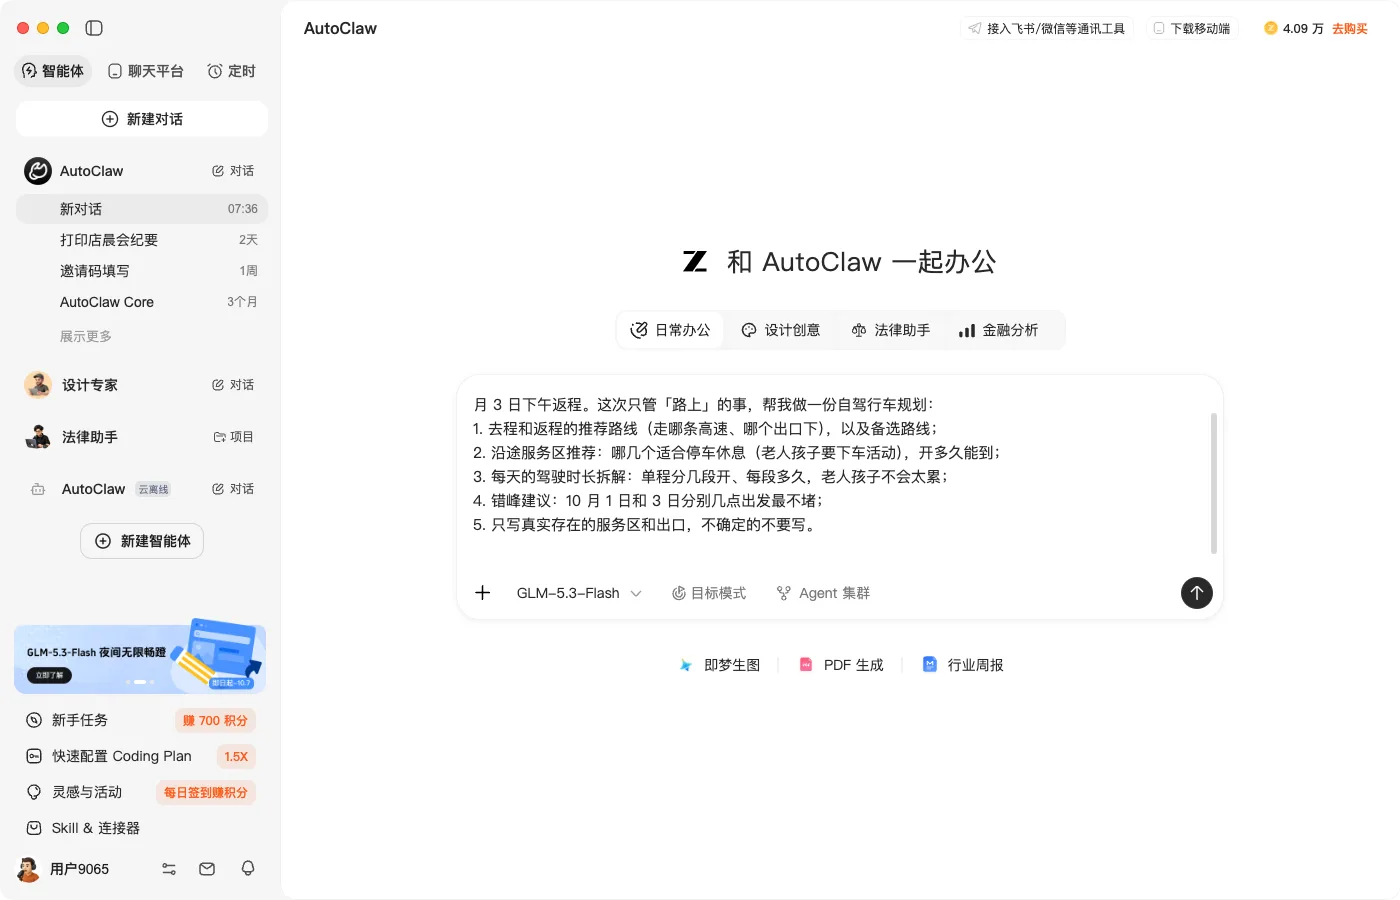Click the AutoClaw title at top

[340, 28]
